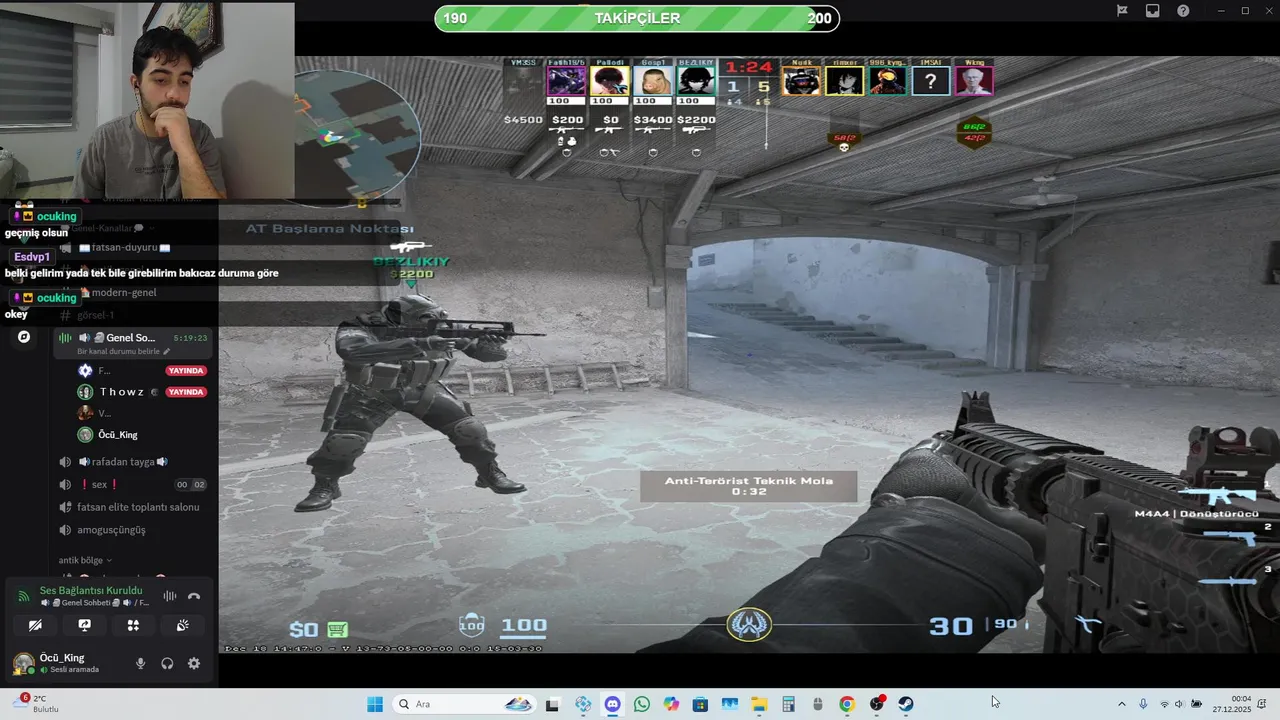
Task: Open Calculator from taskbar
Action: (788, 704)
